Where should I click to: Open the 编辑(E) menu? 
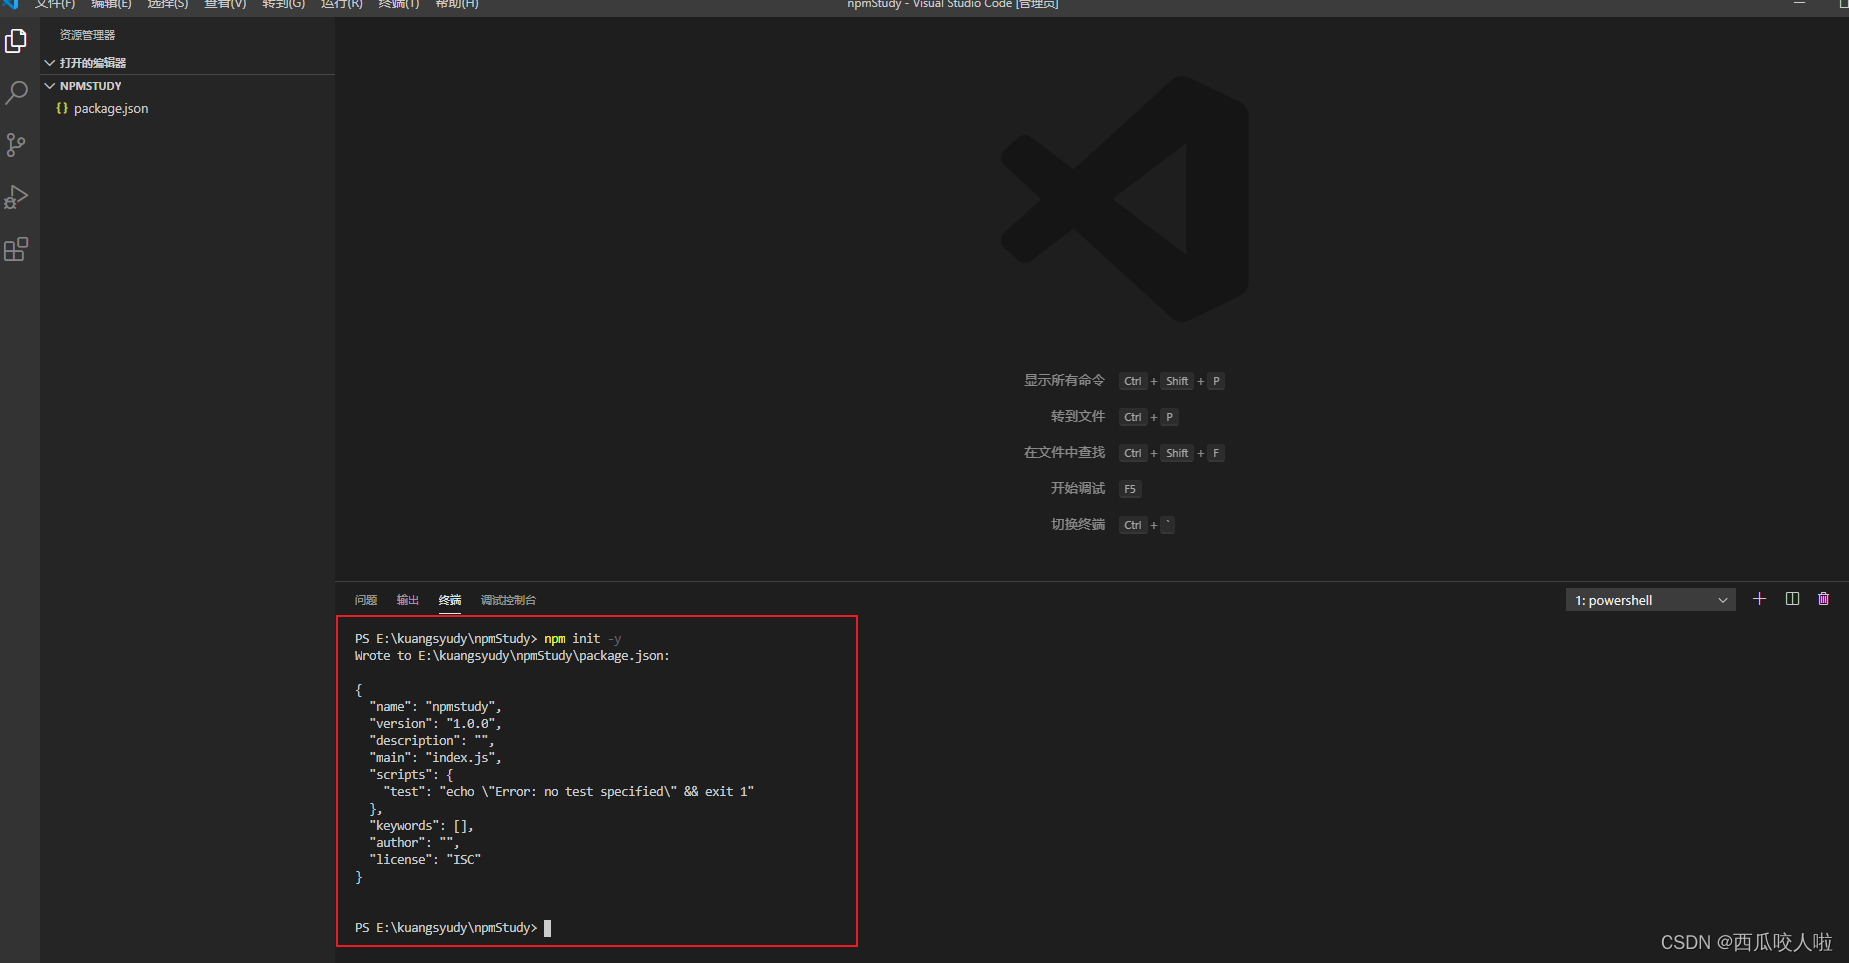click(x=111, y=5)
